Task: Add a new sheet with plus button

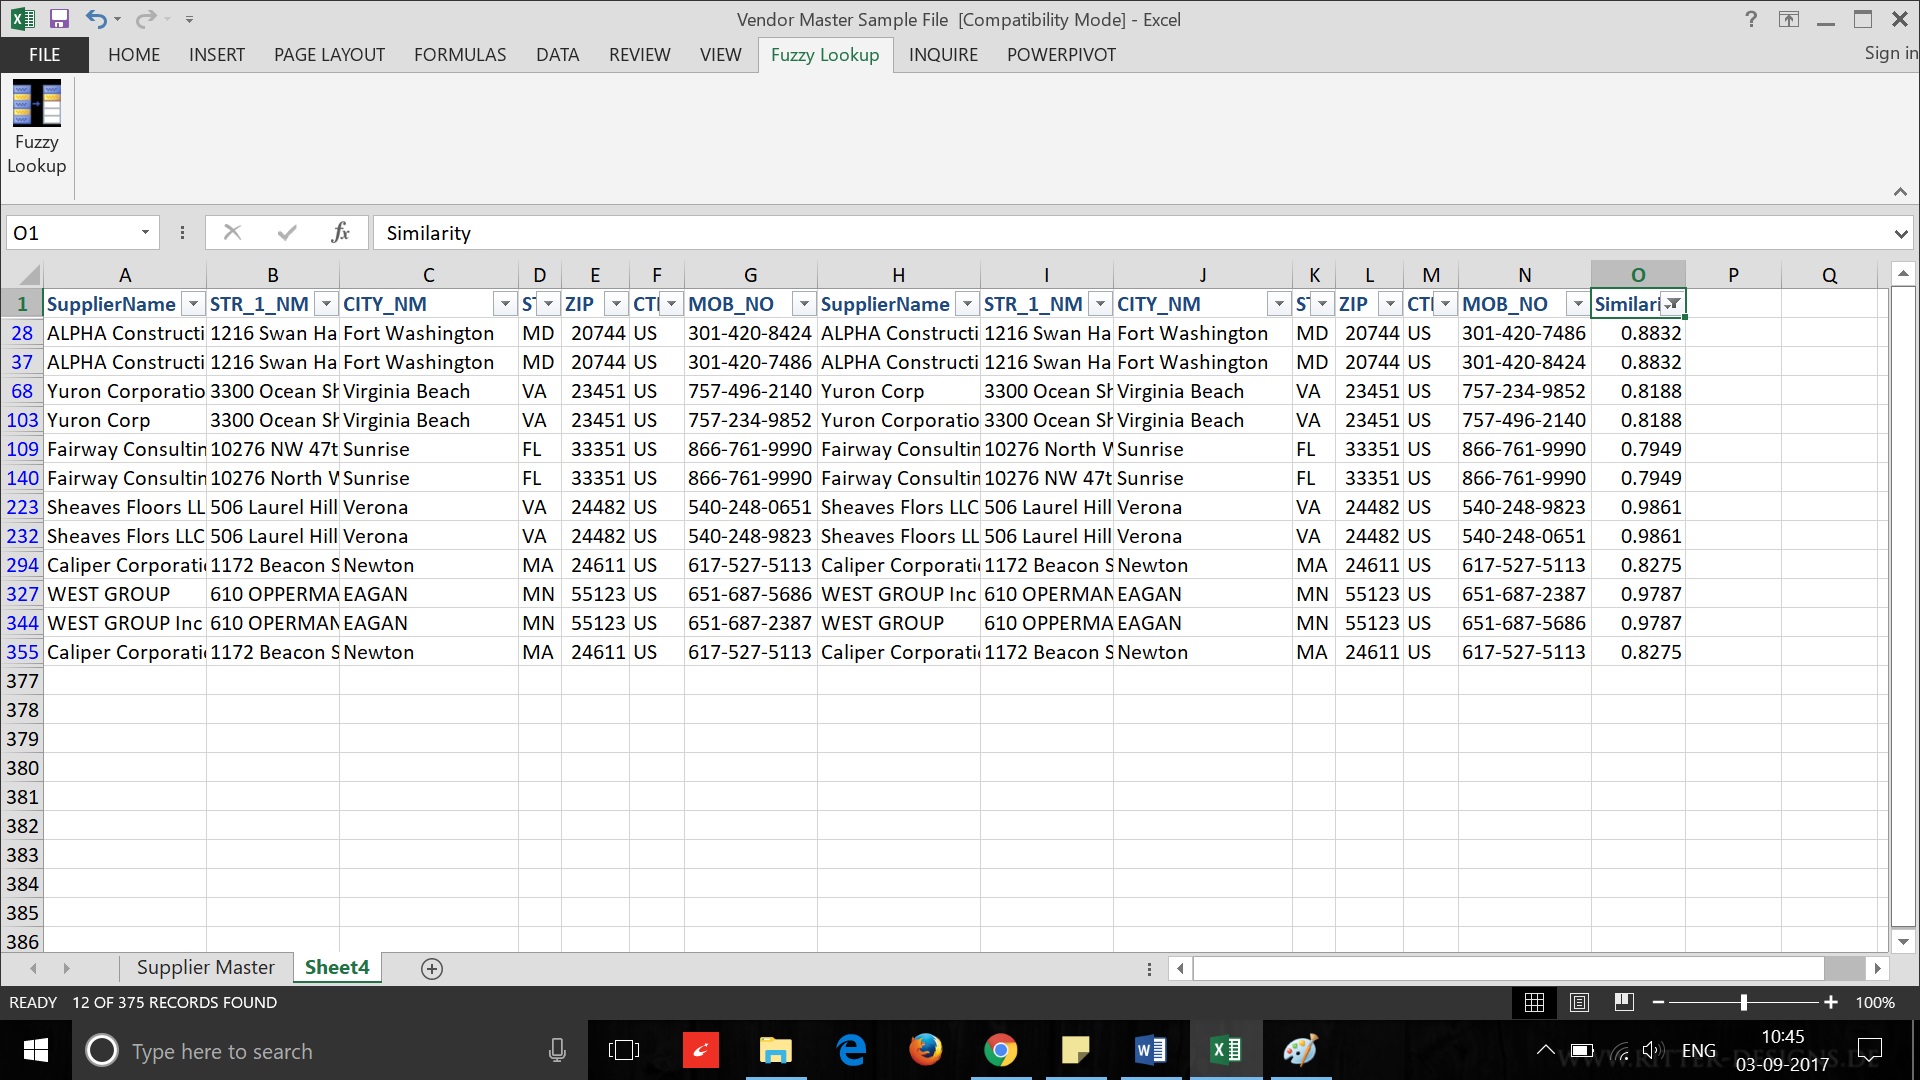Action: point(432,968)
